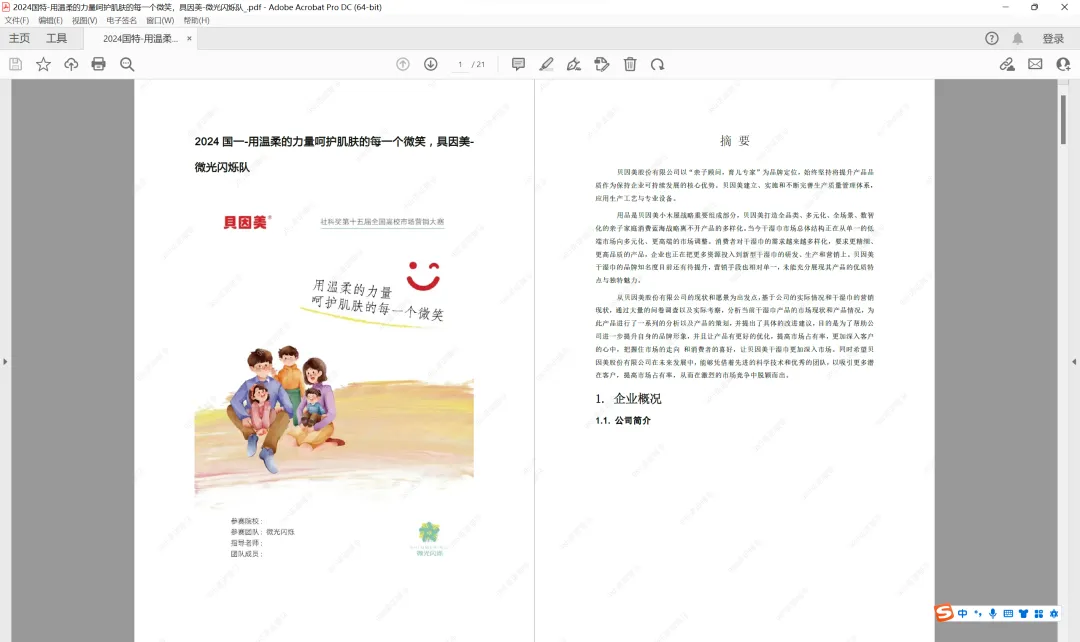1080x642 pixels.
Task: Switch to the 主页 tab
Action: (20, 38)
